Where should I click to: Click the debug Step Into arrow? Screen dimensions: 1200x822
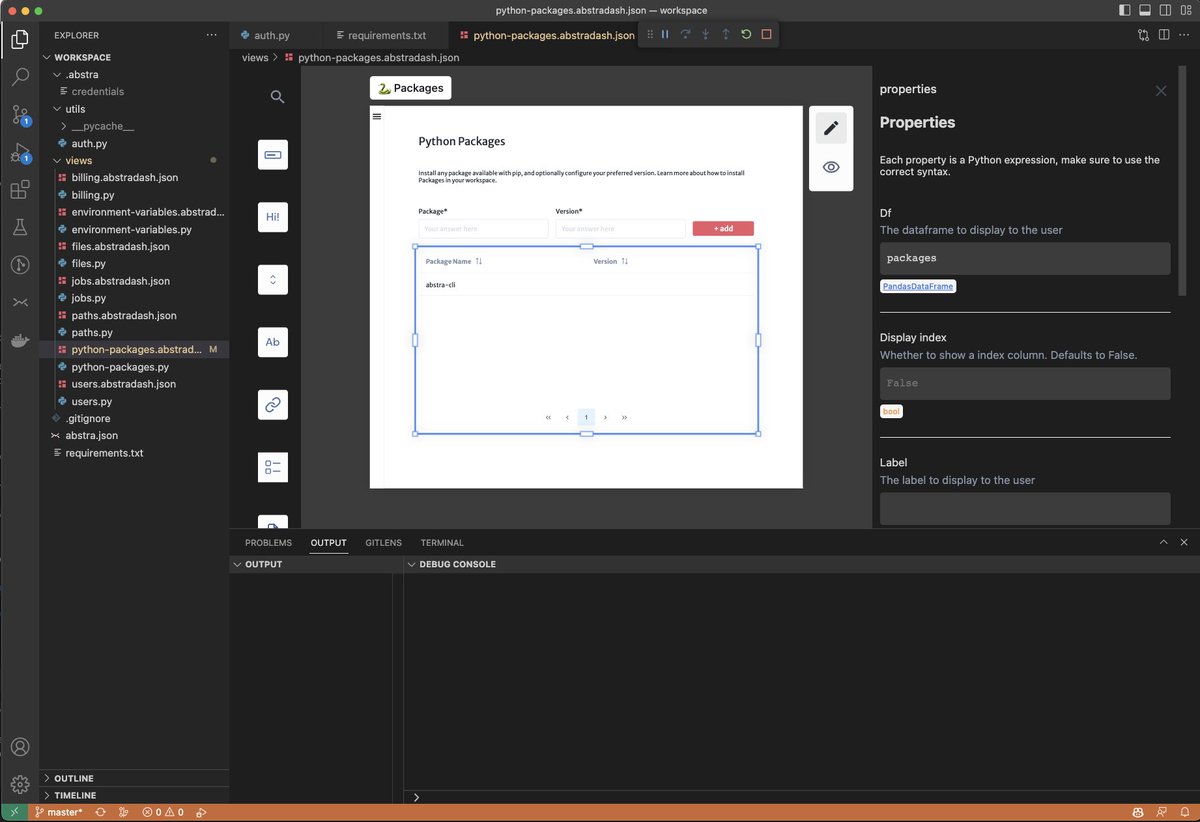[x=705, y=34]
